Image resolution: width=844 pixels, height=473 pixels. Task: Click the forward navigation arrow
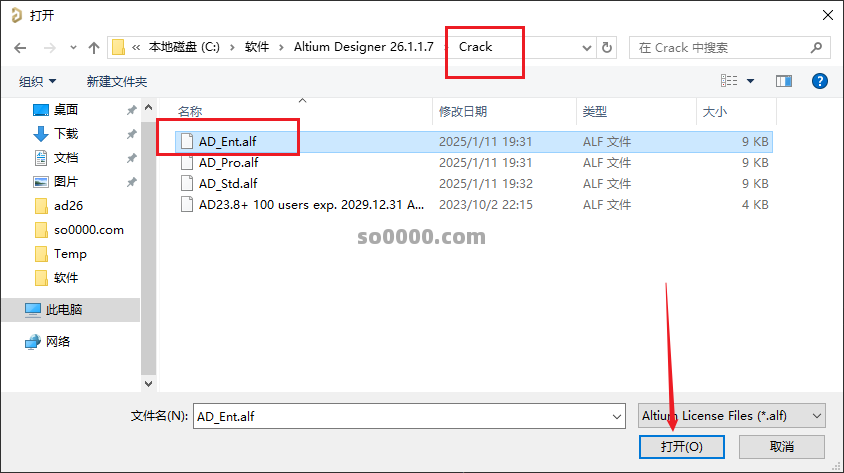(50, 48)
